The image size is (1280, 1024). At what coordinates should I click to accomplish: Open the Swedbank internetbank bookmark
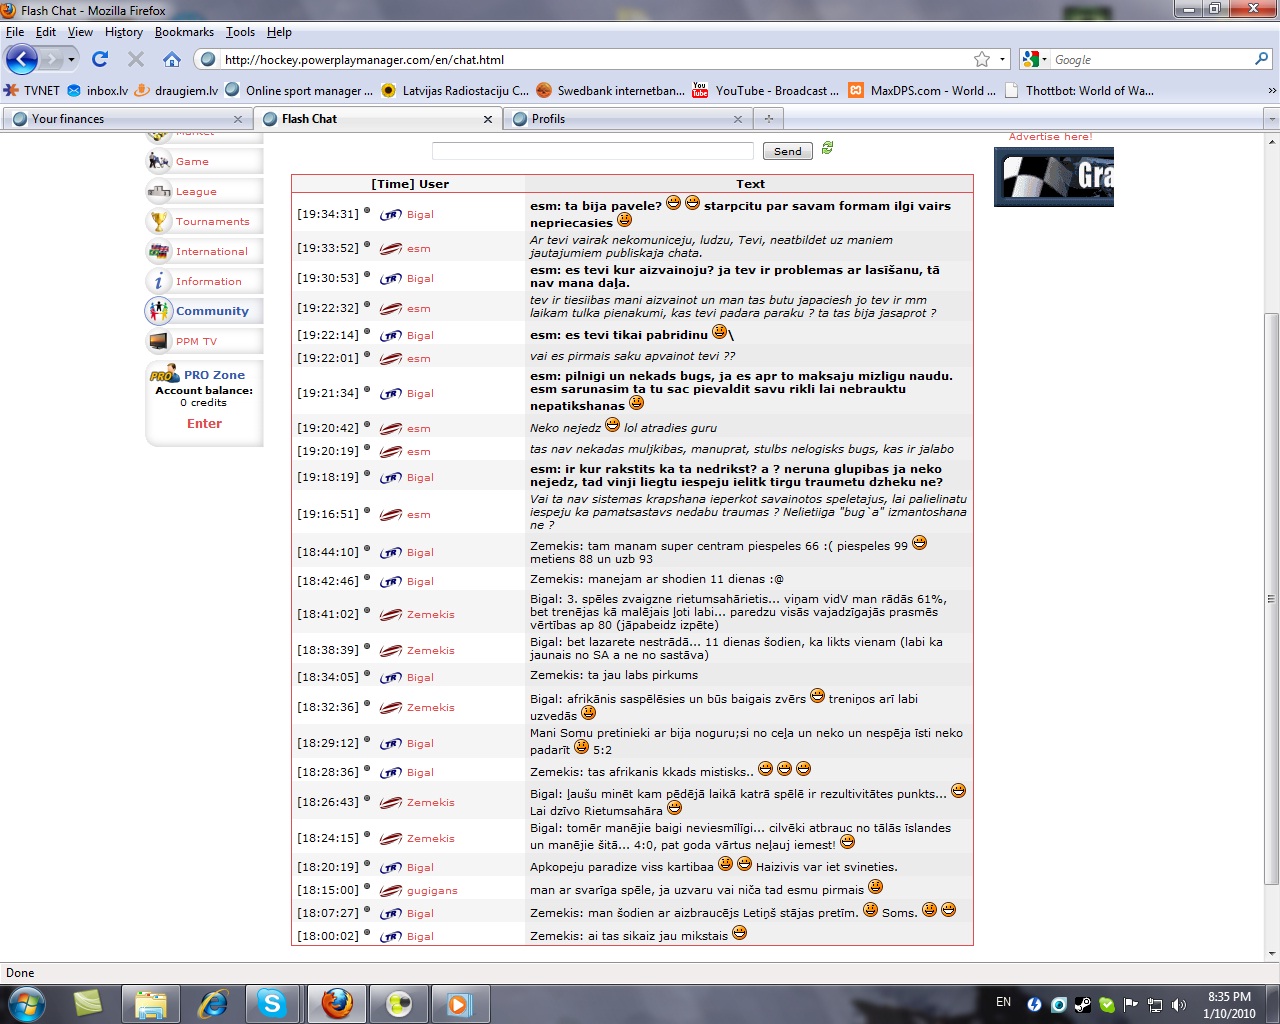pyautogui.click(x=611, y=90)
